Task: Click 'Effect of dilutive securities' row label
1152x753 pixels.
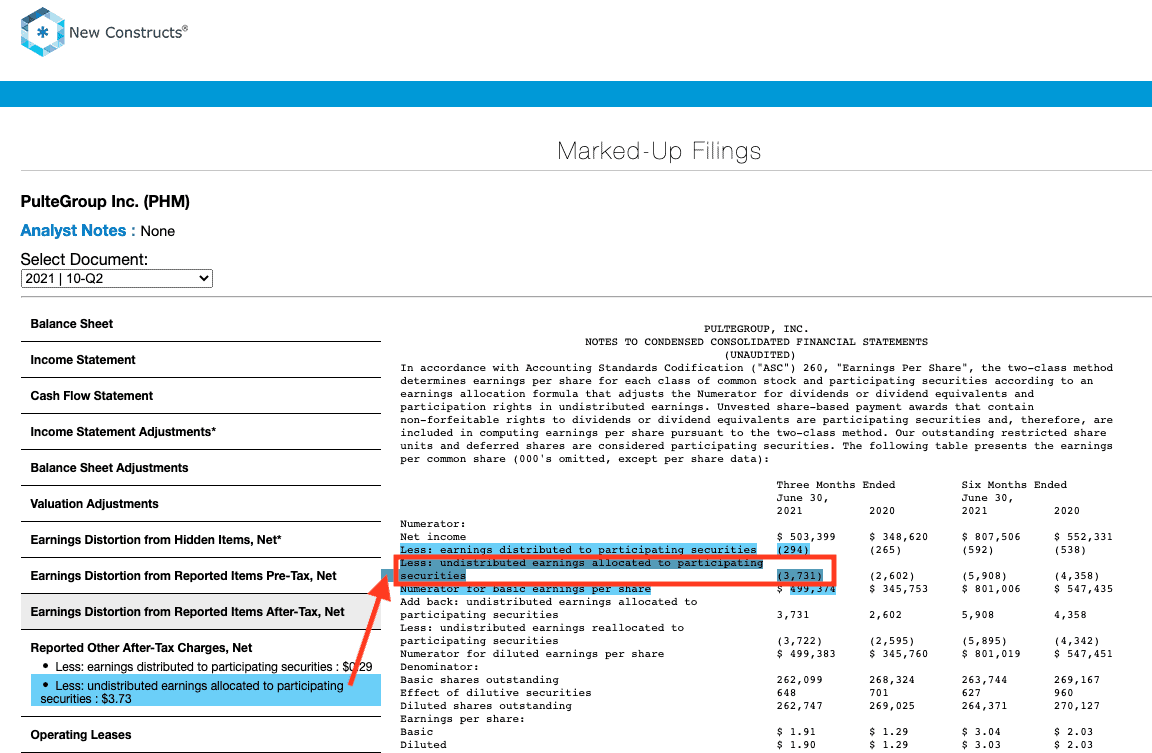Action: pos(496,693)
